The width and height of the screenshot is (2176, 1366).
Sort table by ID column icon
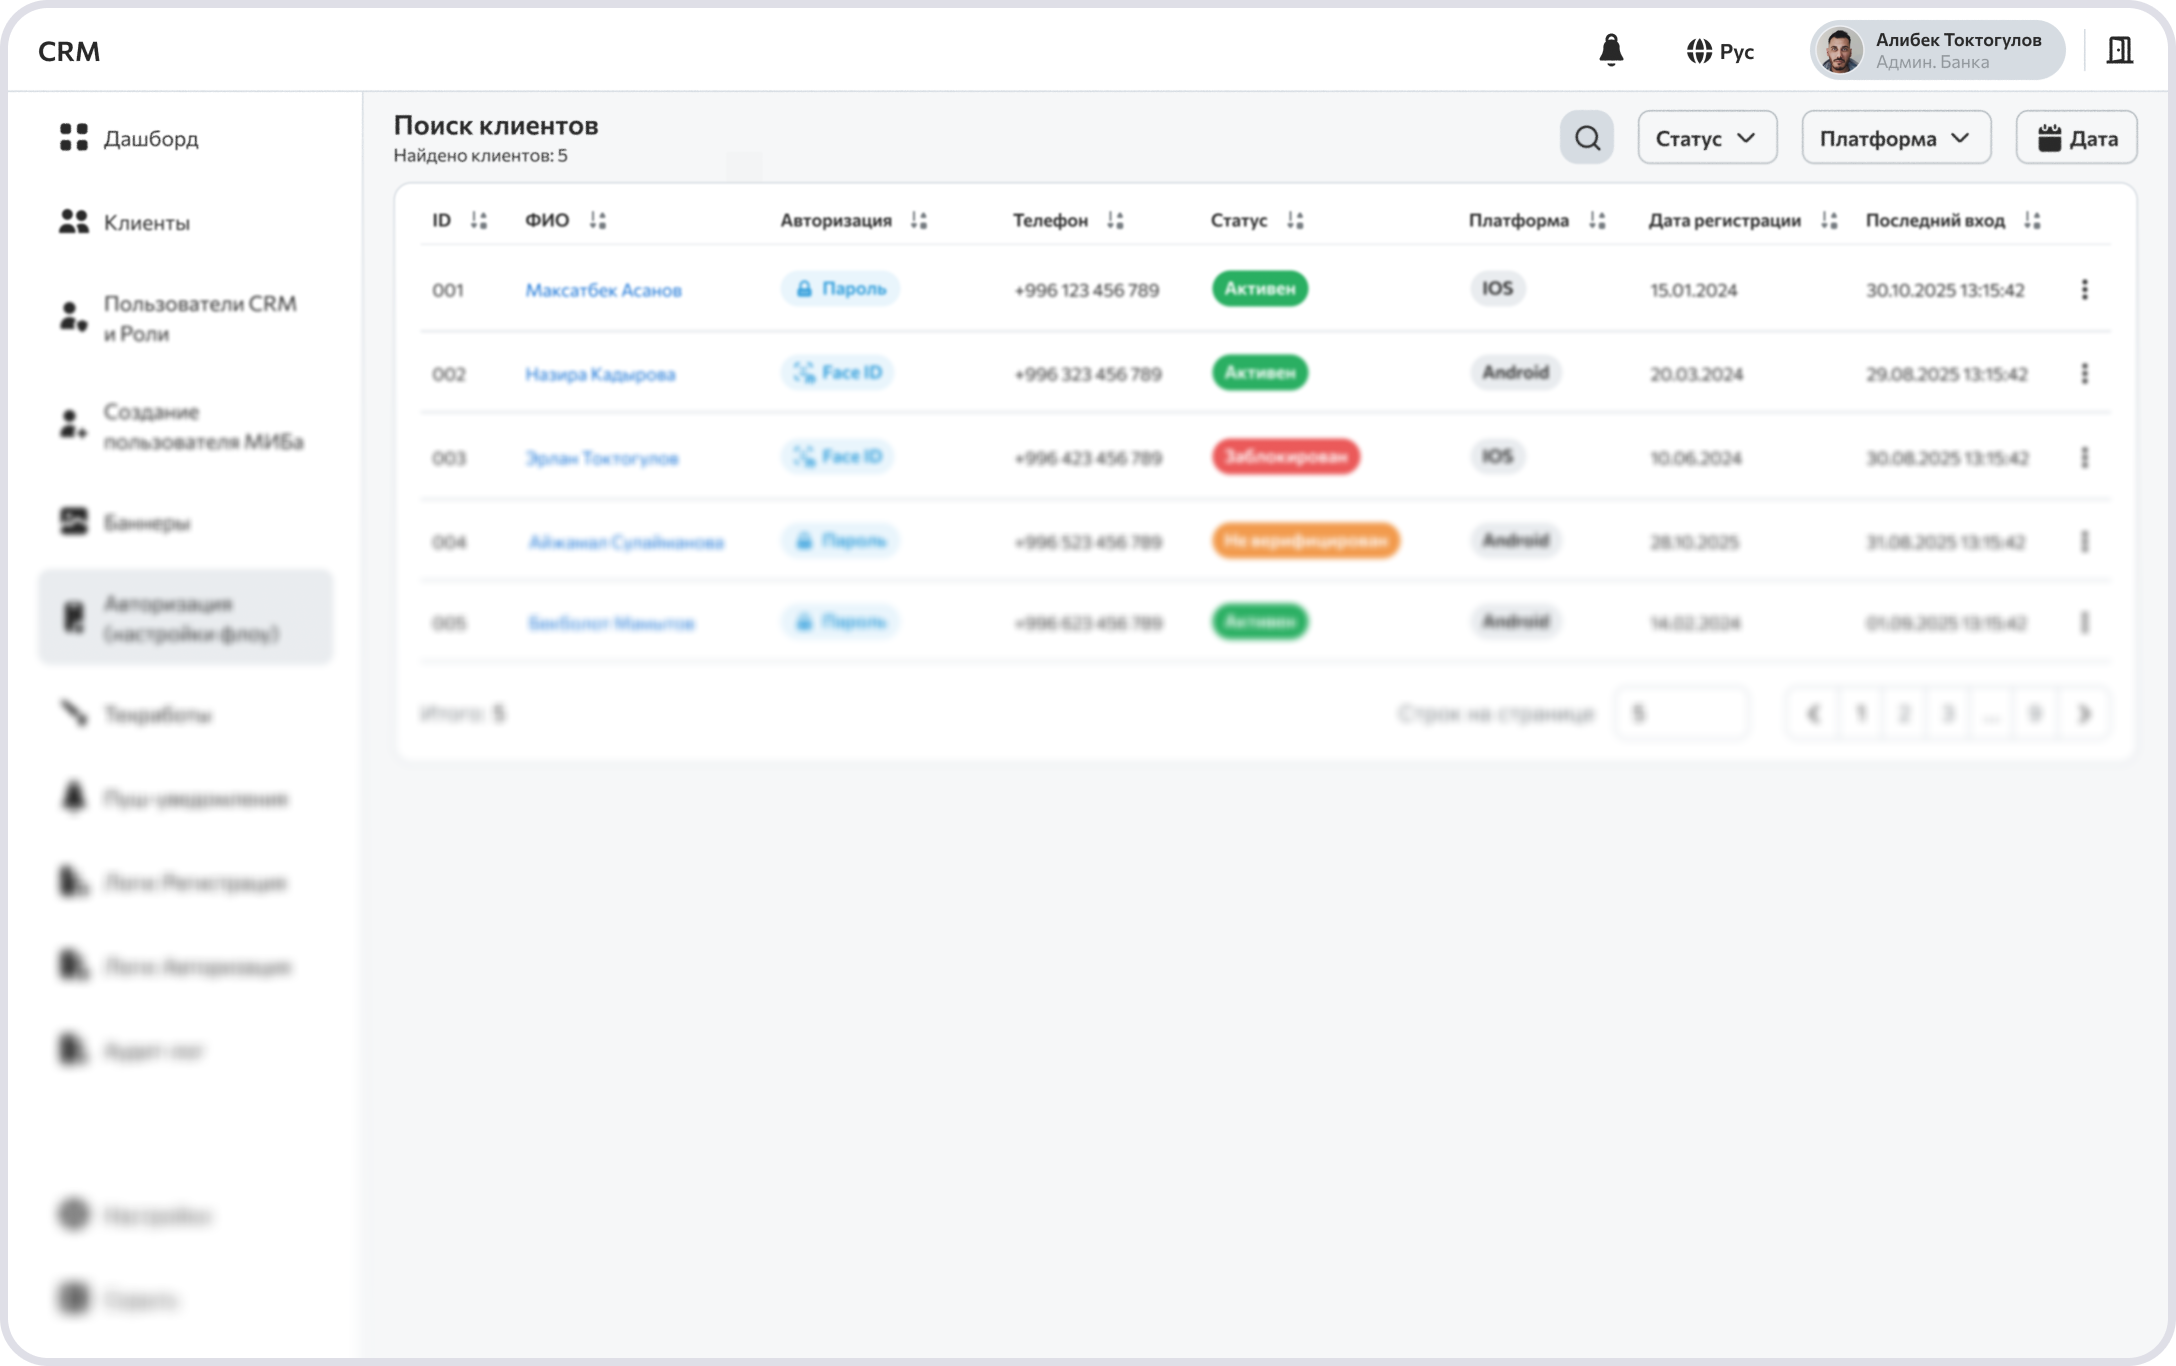(x=479, y=220)
